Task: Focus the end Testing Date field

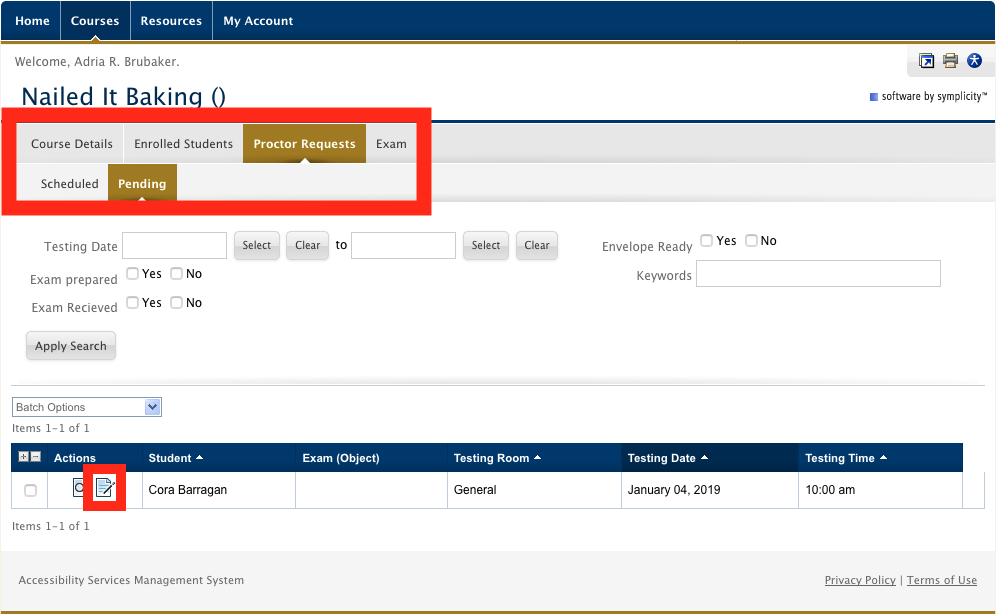Action: (x=403, y=245)
